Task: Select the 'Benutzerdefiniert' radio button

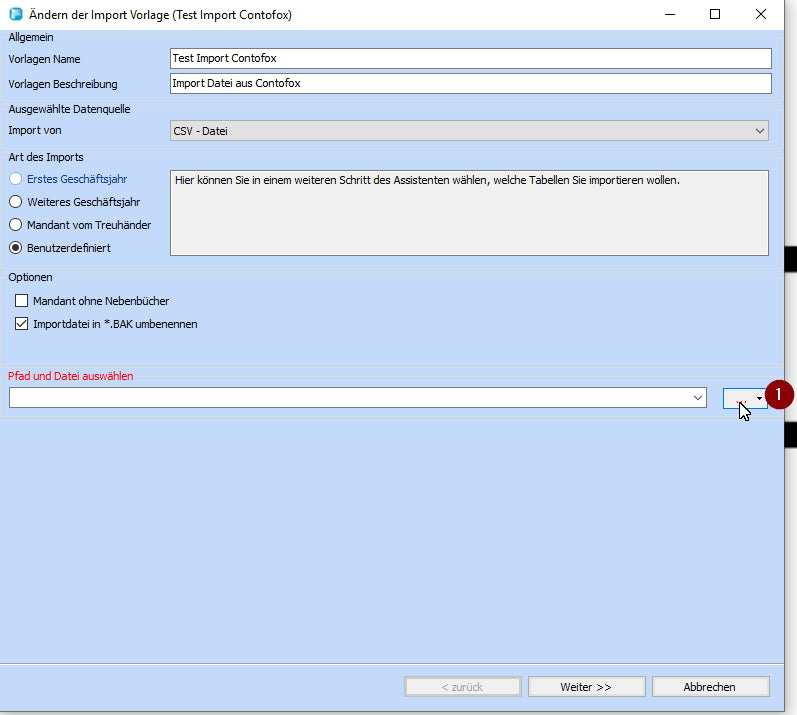Action: [x=16, y=248]
